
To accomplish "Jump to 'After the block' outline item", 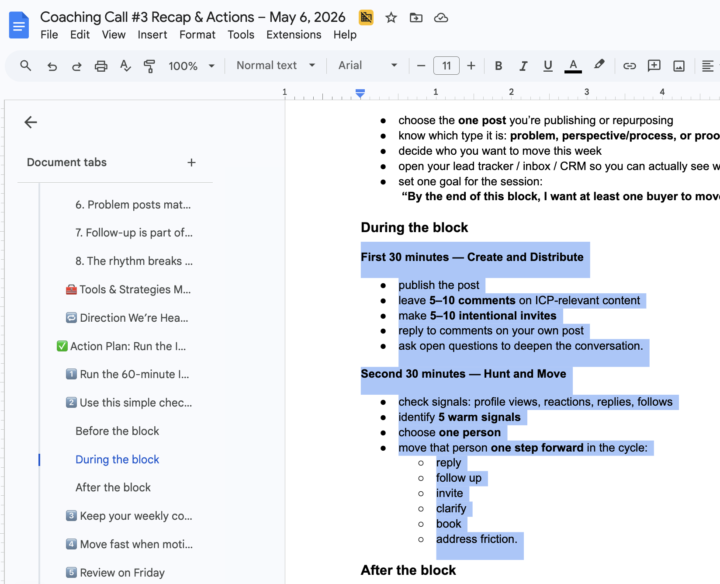I will tap(113, 488).
